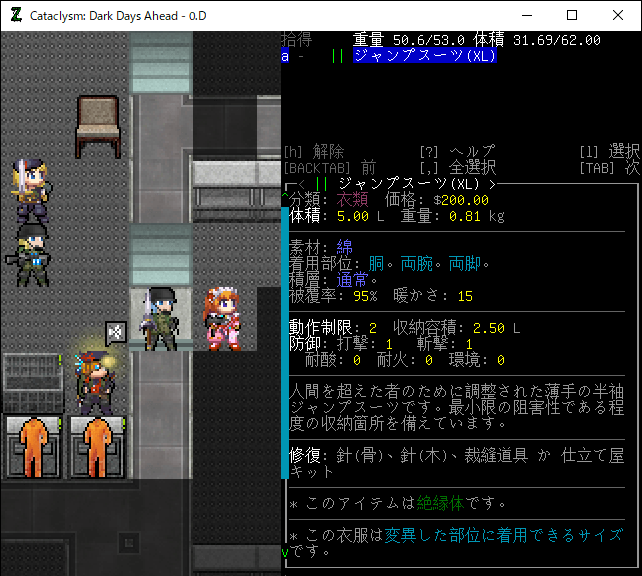This screenshot has width=642, height=576.
Task: Click the small floor hatch at the bottom
Action: [129, 543]
